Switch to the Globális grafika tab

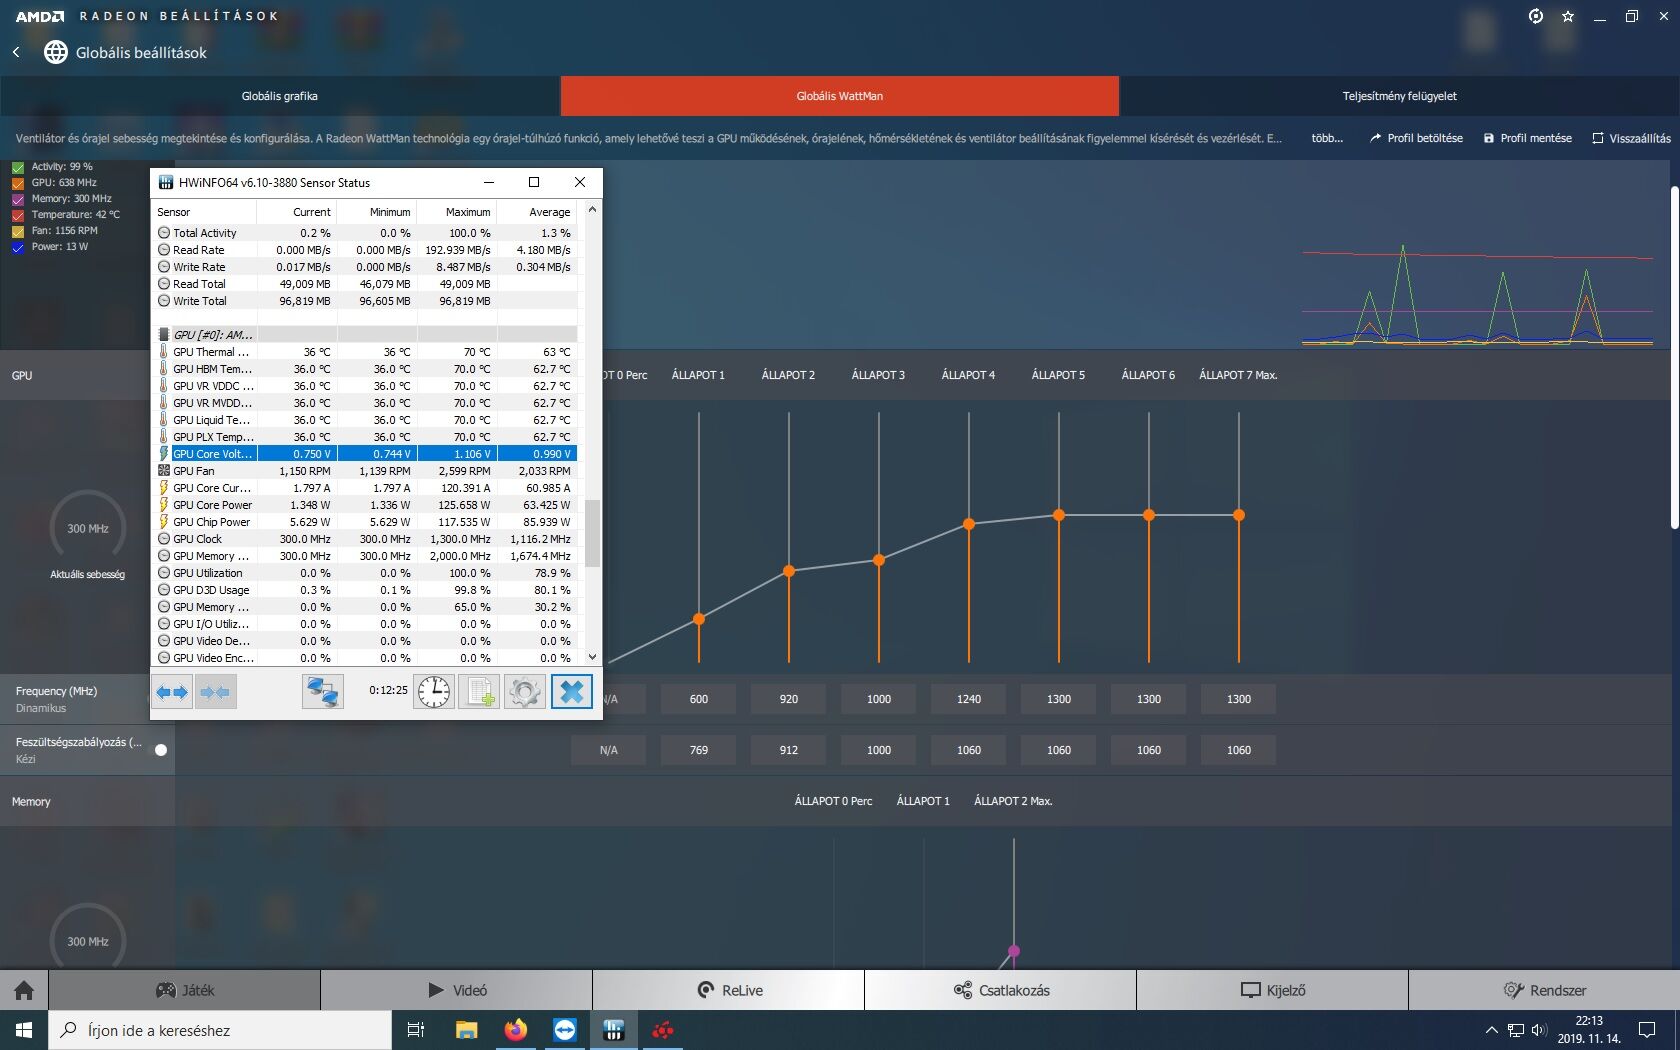pyautogui.click(x=280, y=96)
